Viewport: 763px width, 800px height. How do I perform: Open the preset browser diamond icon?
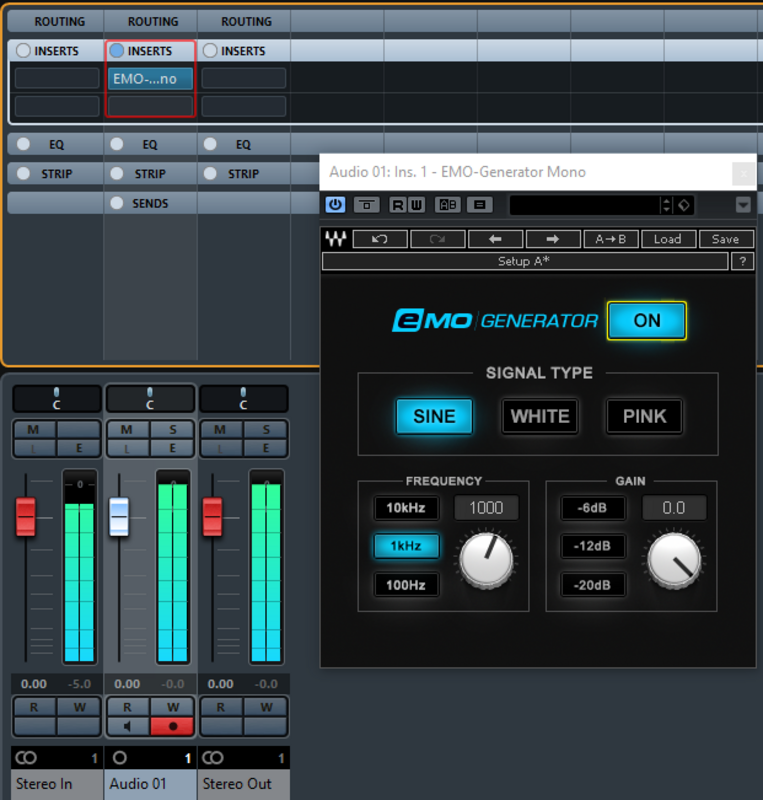pyautogui.click(x=684, y=205)
